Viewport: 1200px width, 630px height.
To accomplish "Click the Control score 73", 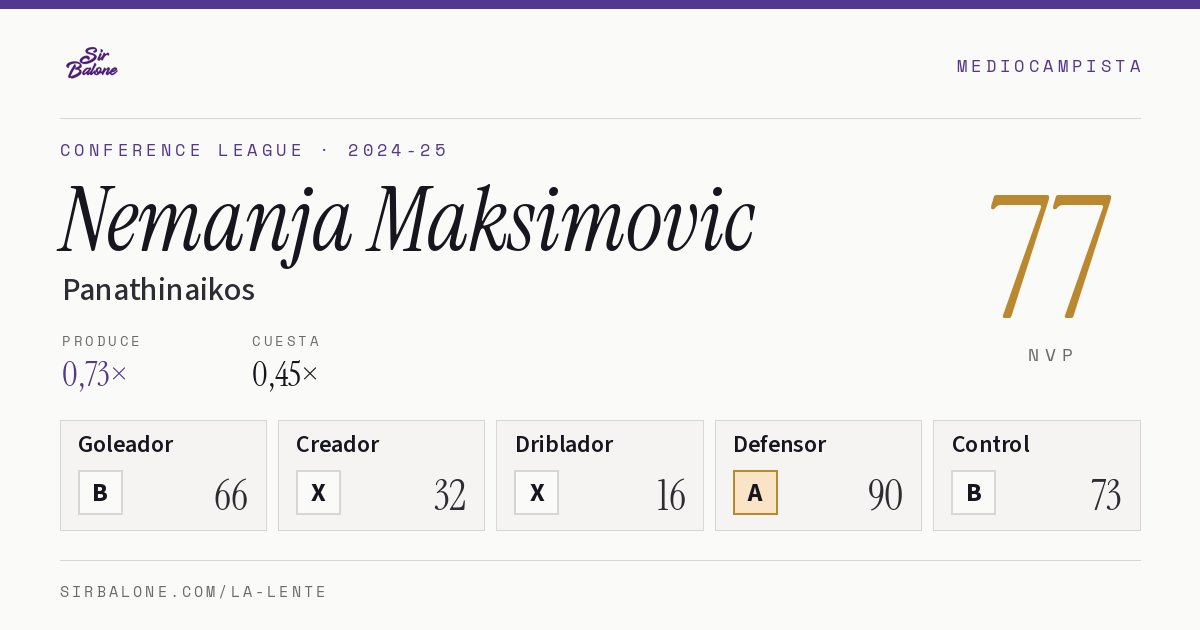I will click(x=1106, y=495).
